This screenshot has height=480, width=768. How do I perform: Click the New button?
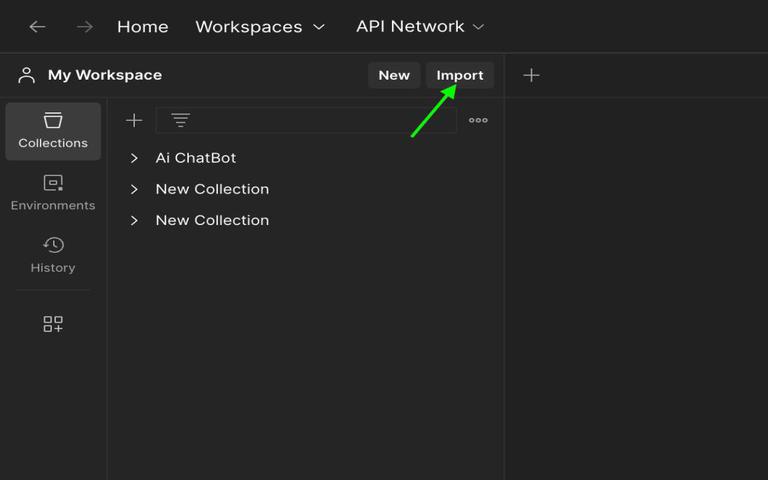point(394,75)
